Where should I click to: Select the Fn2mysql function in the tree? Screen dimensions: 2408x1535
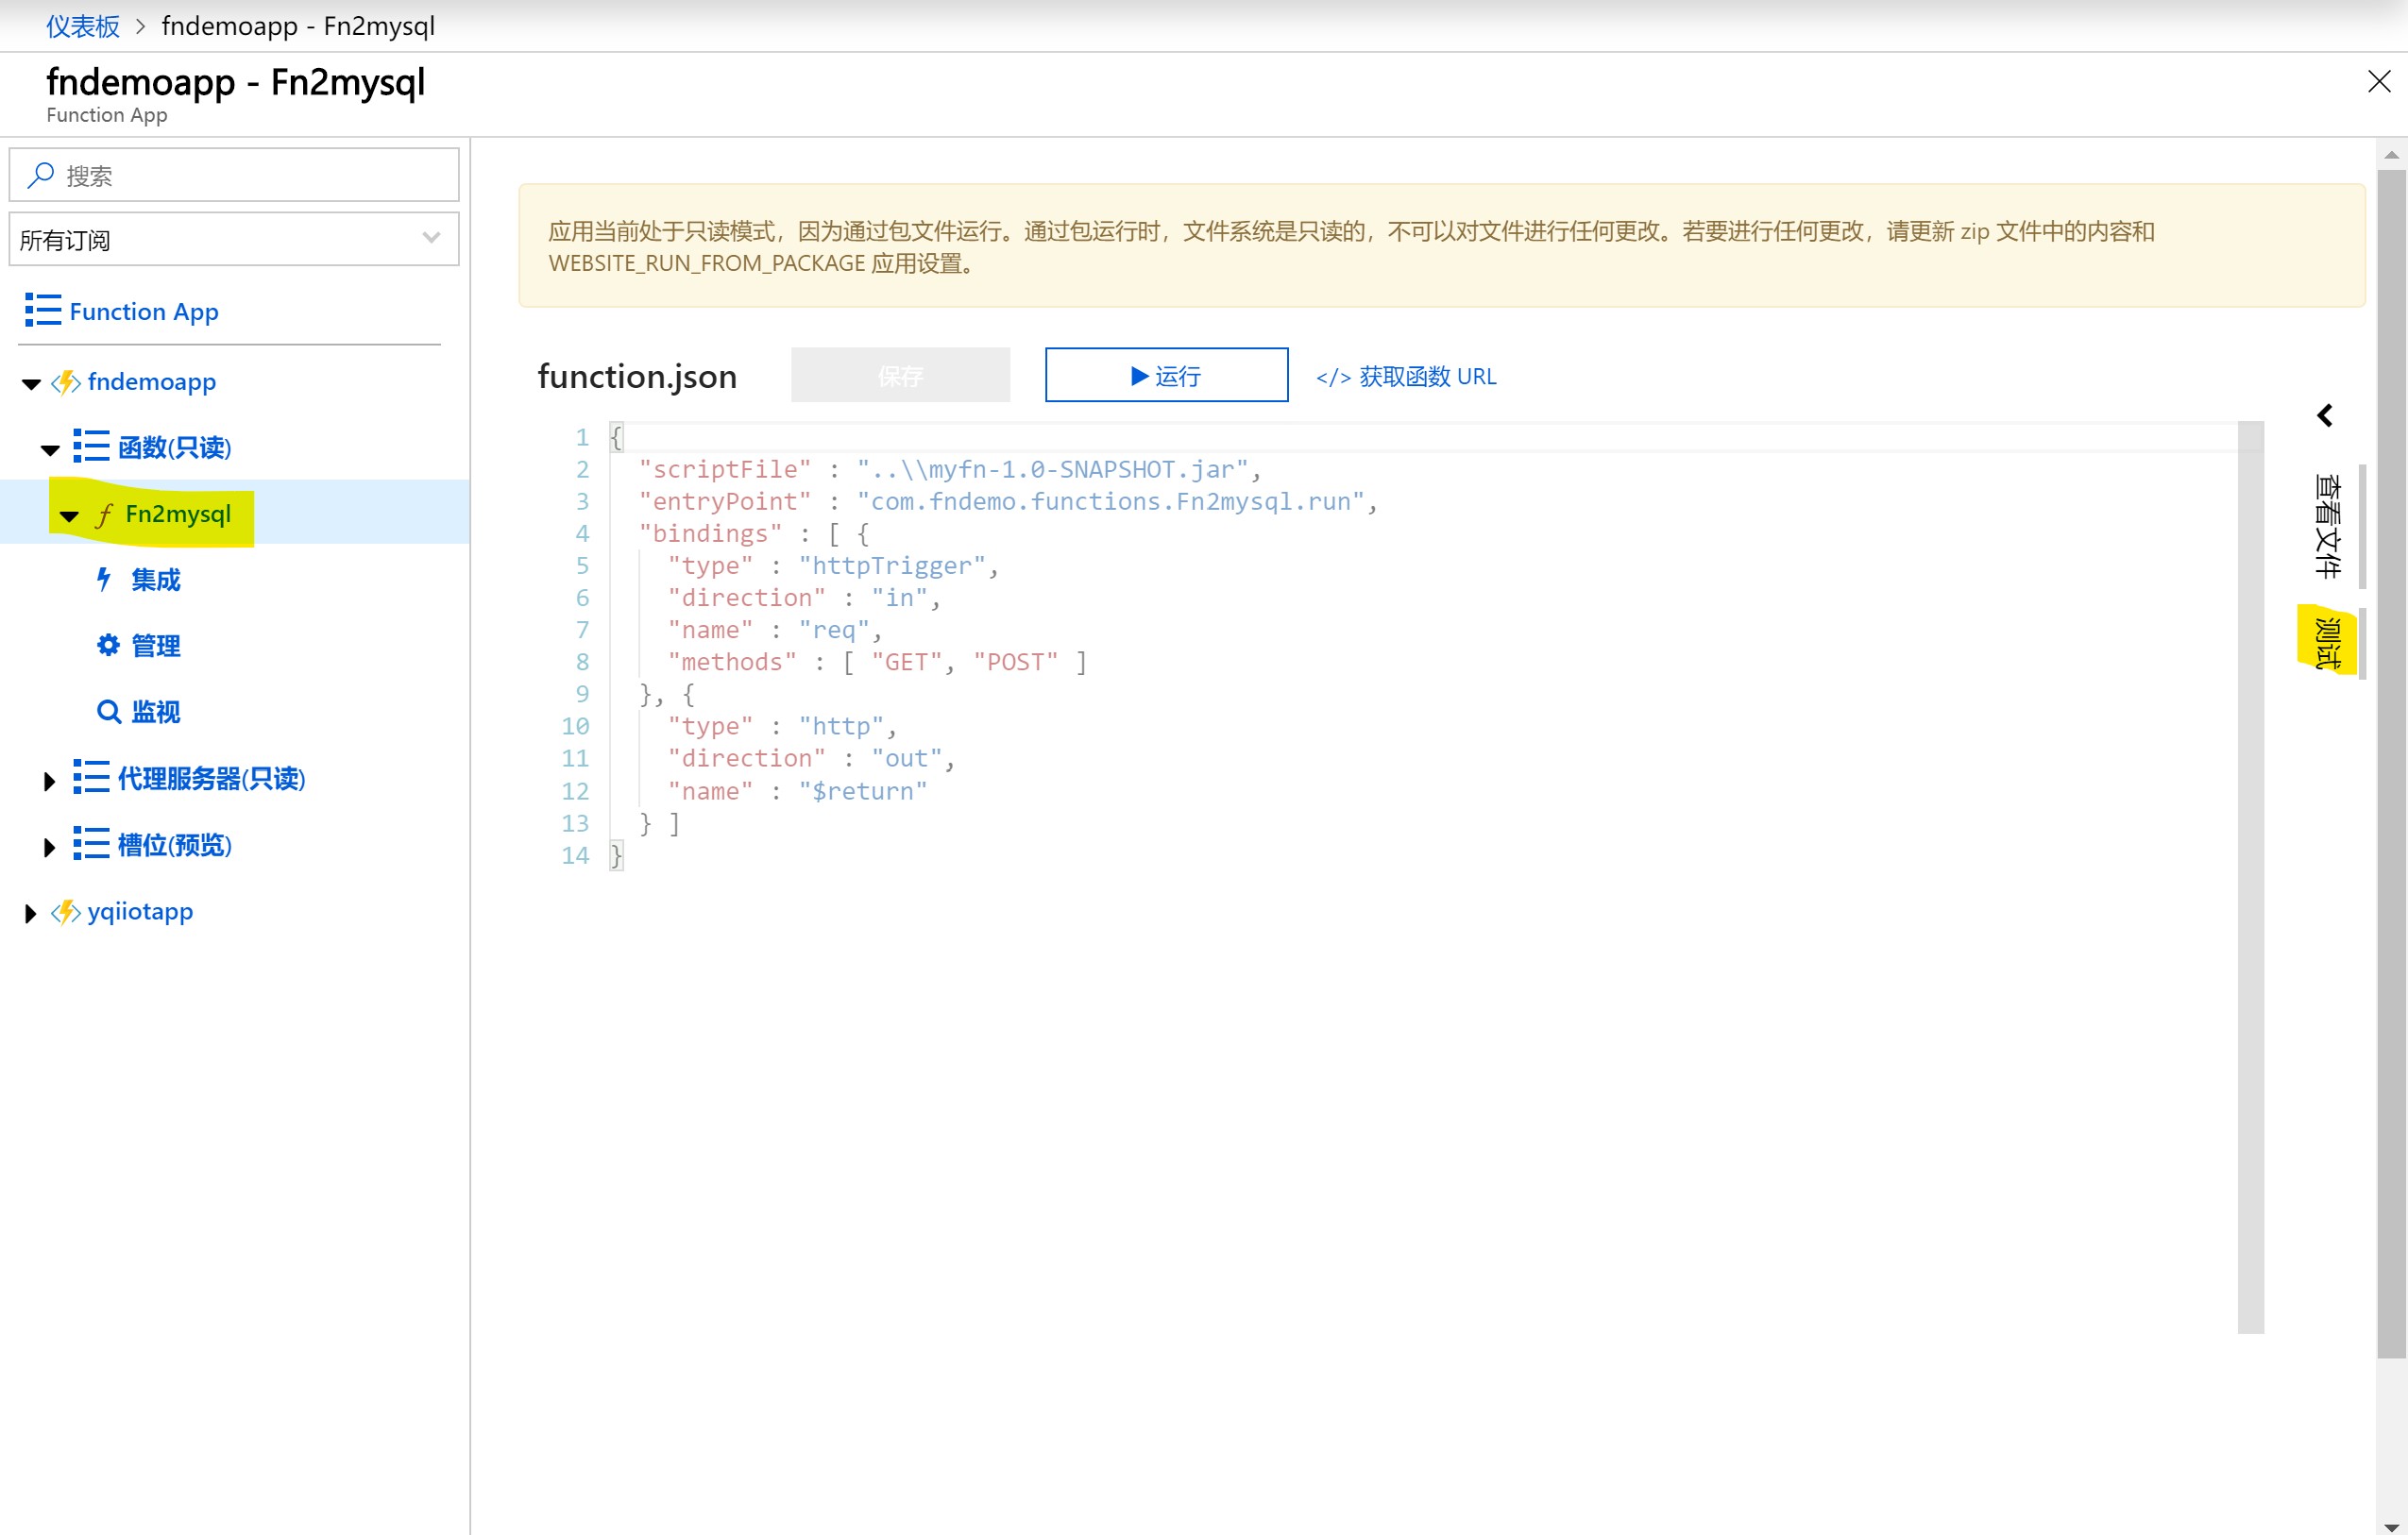[178, 514]
